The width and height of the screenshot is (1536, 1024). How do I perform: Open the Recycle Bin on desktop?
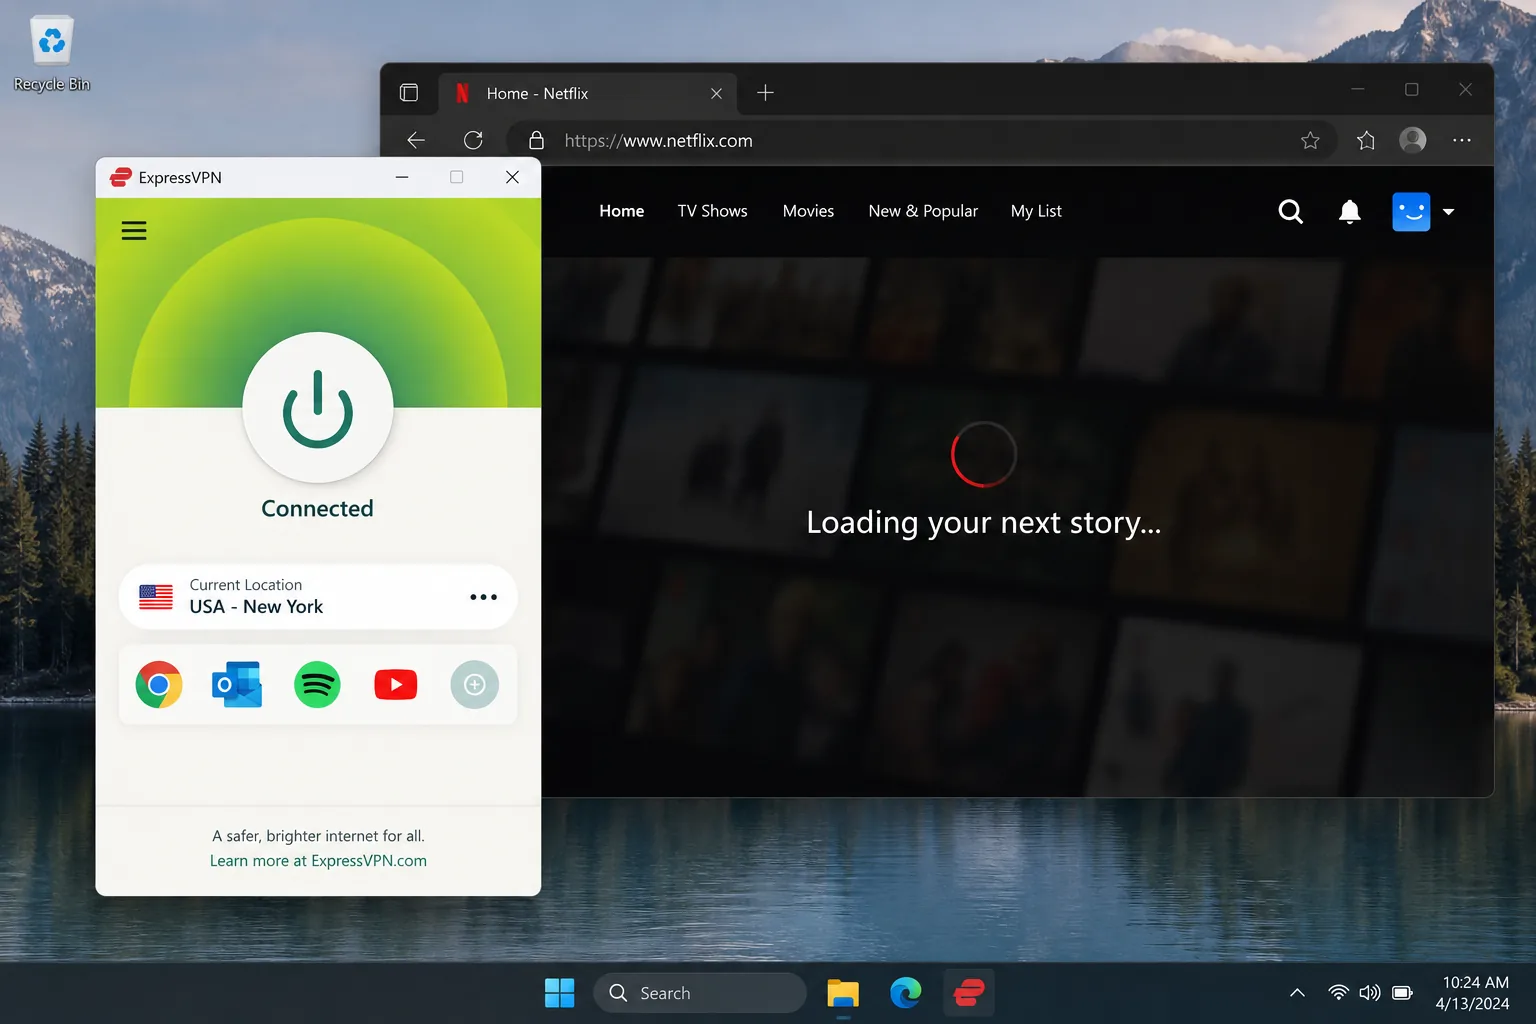click(52, 54)
